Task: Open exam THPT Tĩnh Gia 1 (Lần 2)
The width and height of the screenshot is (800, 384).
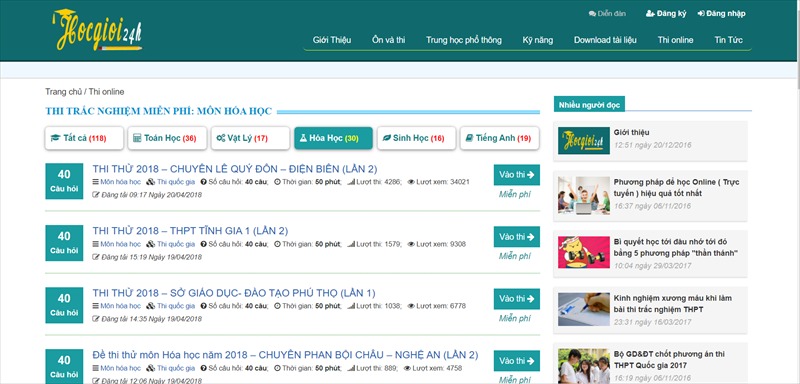Action: [x=190, y=231]
